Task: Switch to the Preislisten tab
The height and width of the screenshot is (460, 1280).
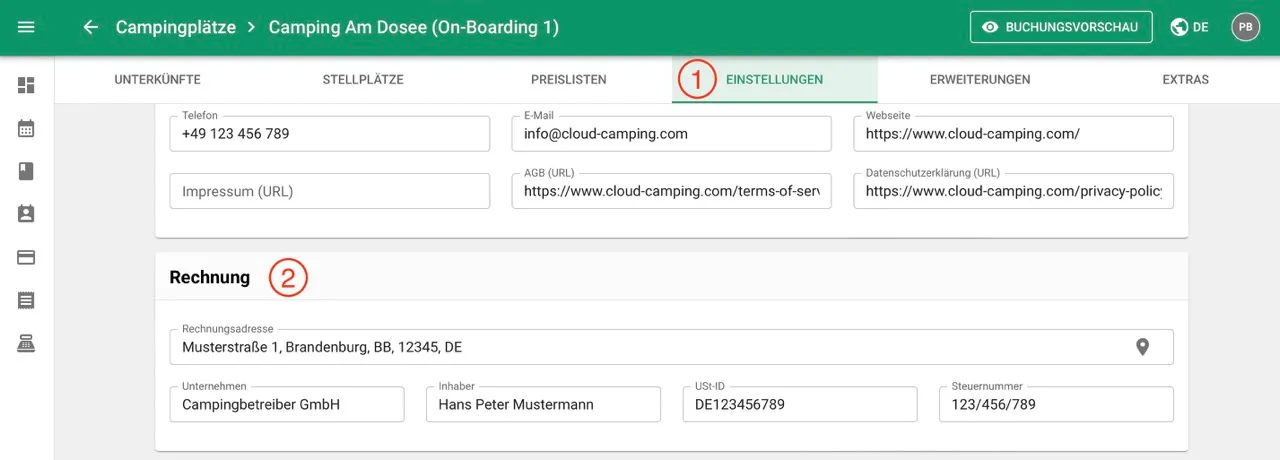Action: tap(568, 80)
